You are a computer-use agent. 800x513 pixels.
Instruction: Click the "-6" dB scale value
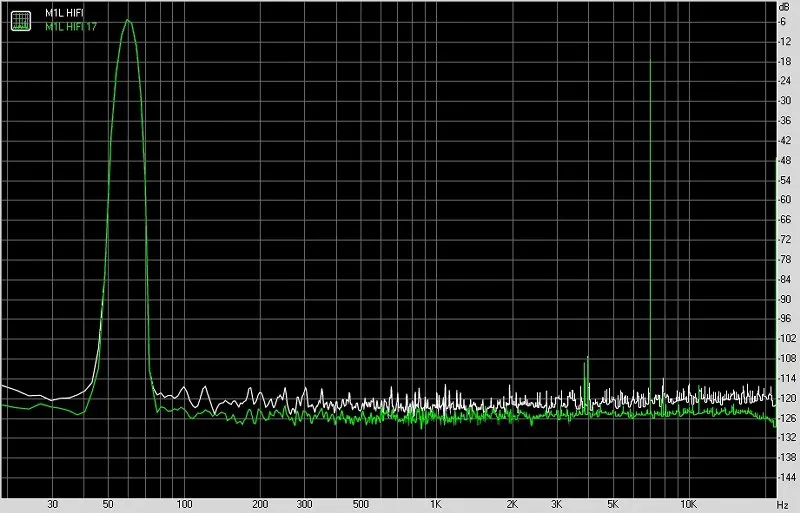pos(782,22)
